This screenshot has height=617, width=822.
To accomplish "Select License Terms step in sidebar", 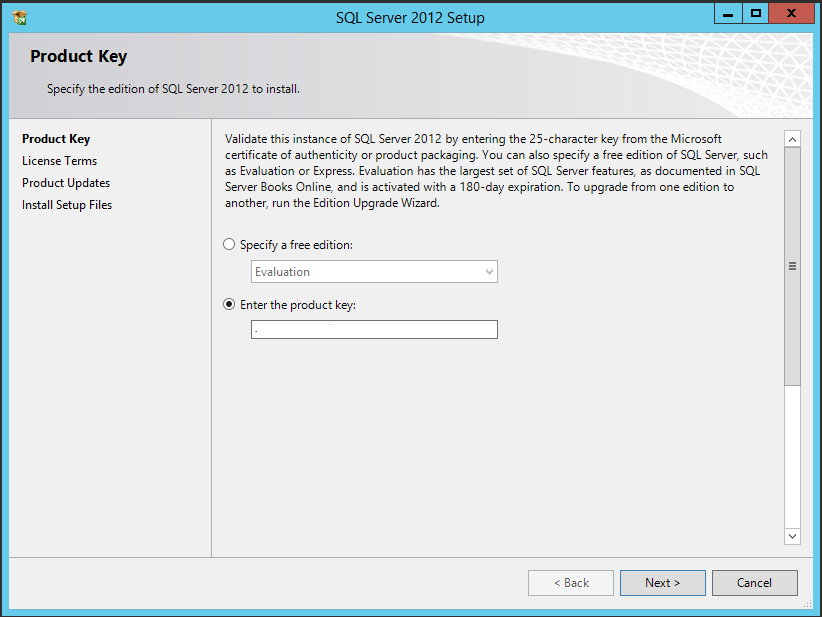I will click(59, 161).
